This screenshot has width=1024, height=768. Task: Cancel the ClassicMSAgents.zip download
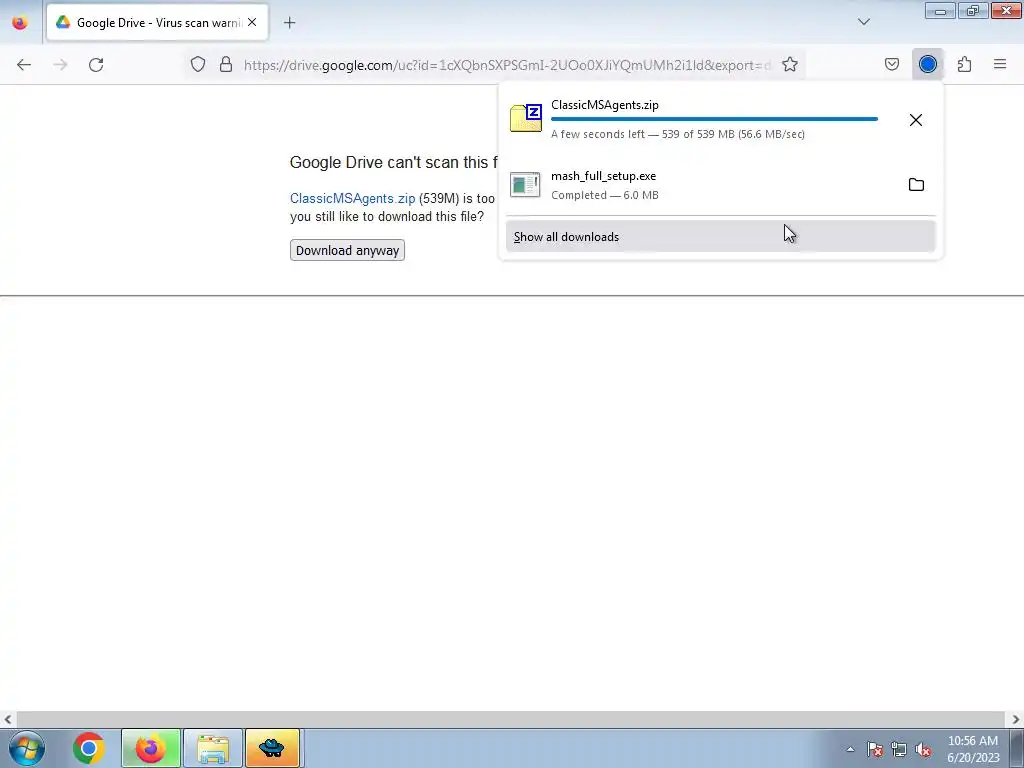pyautogui.click(x=916, y=120)
